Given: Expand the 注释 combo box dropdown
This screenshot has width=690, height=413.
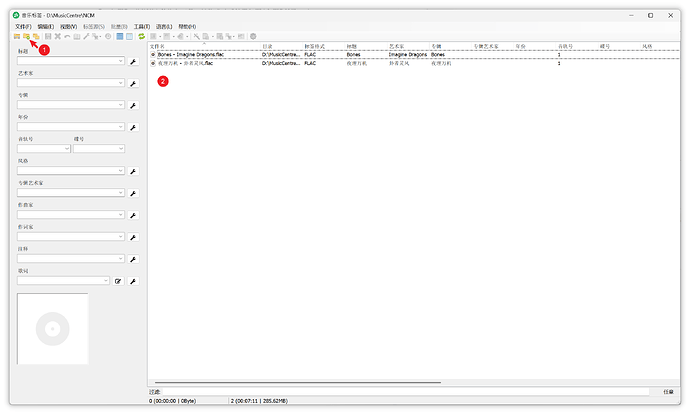Looking at the screenshot, I should coord(121,259).
